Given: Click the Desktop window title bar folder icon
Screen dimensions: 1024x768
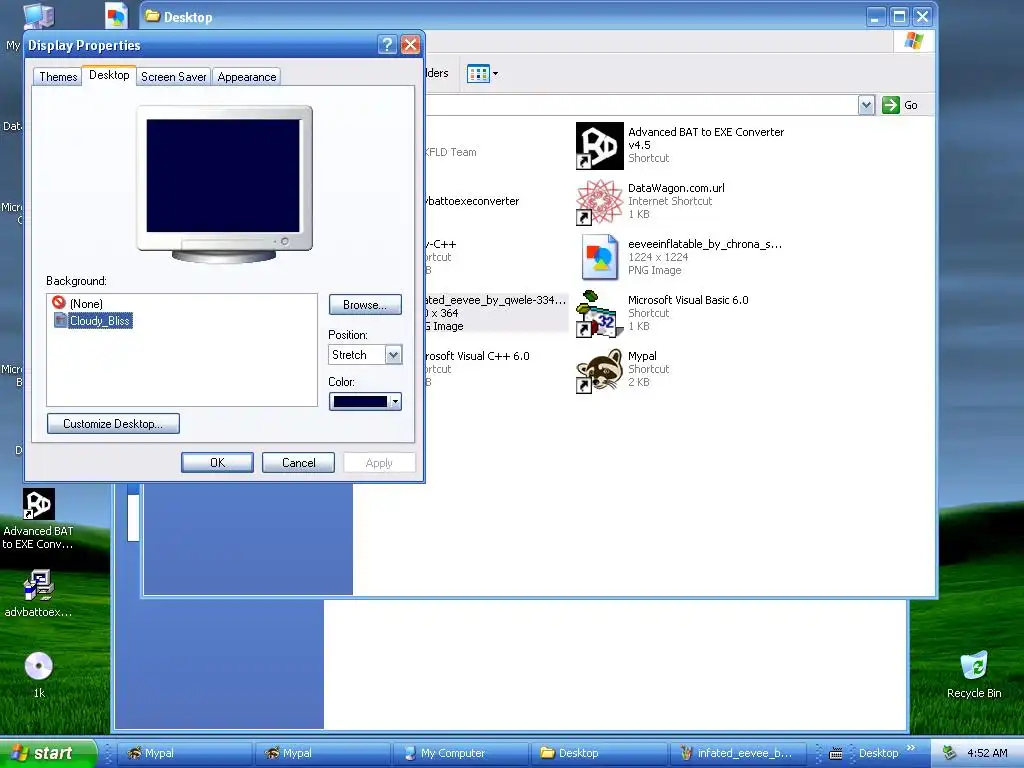Looking at the screenshot, I should (152, 16).
